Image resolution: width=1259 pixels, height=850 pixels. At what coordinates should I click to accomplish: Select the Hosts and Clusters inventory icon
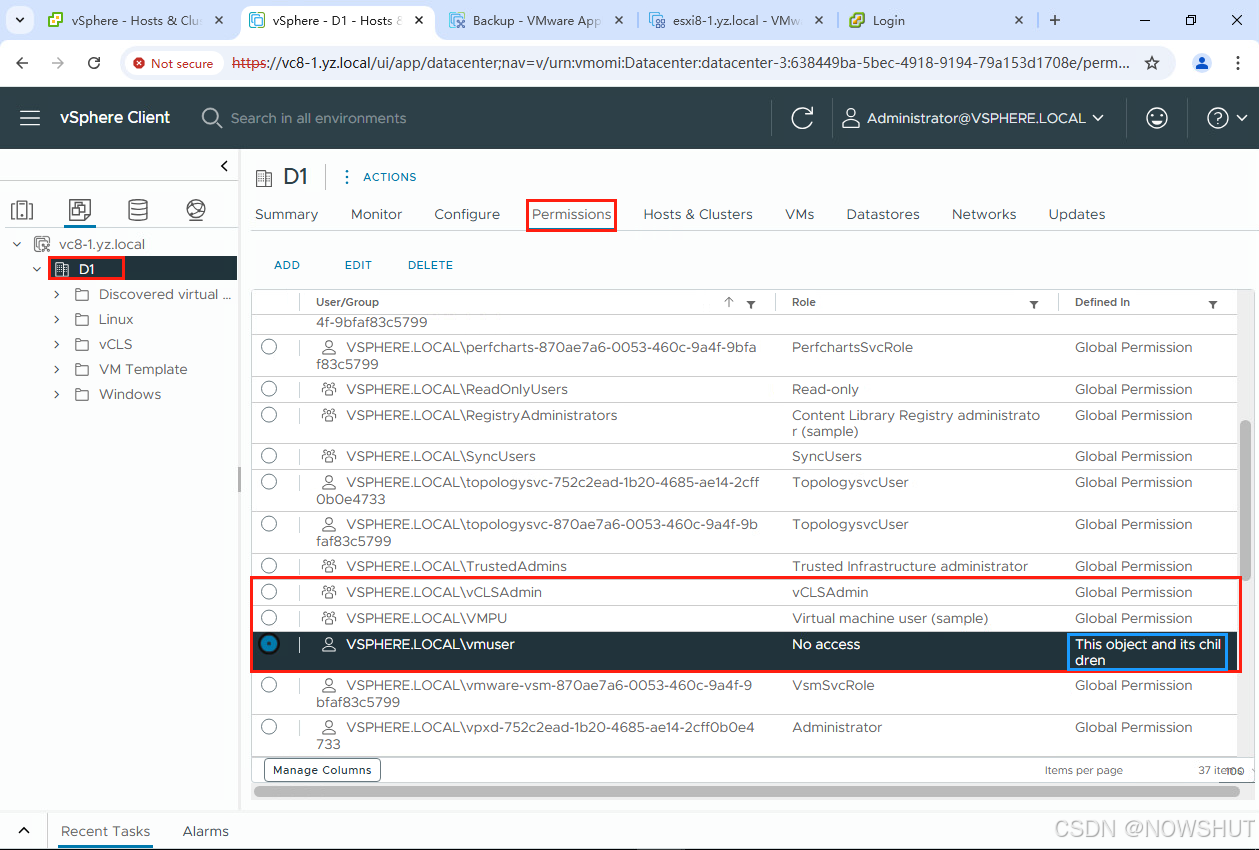(x=22, y=210)
